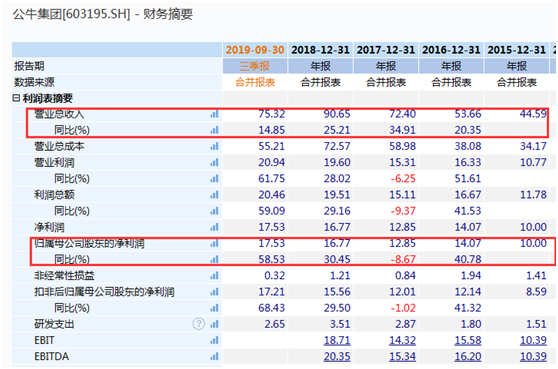The height and width of the screenshot is (369, 558).
Task: Select 营业利润 value 20.94
Action: coord(272,163)
